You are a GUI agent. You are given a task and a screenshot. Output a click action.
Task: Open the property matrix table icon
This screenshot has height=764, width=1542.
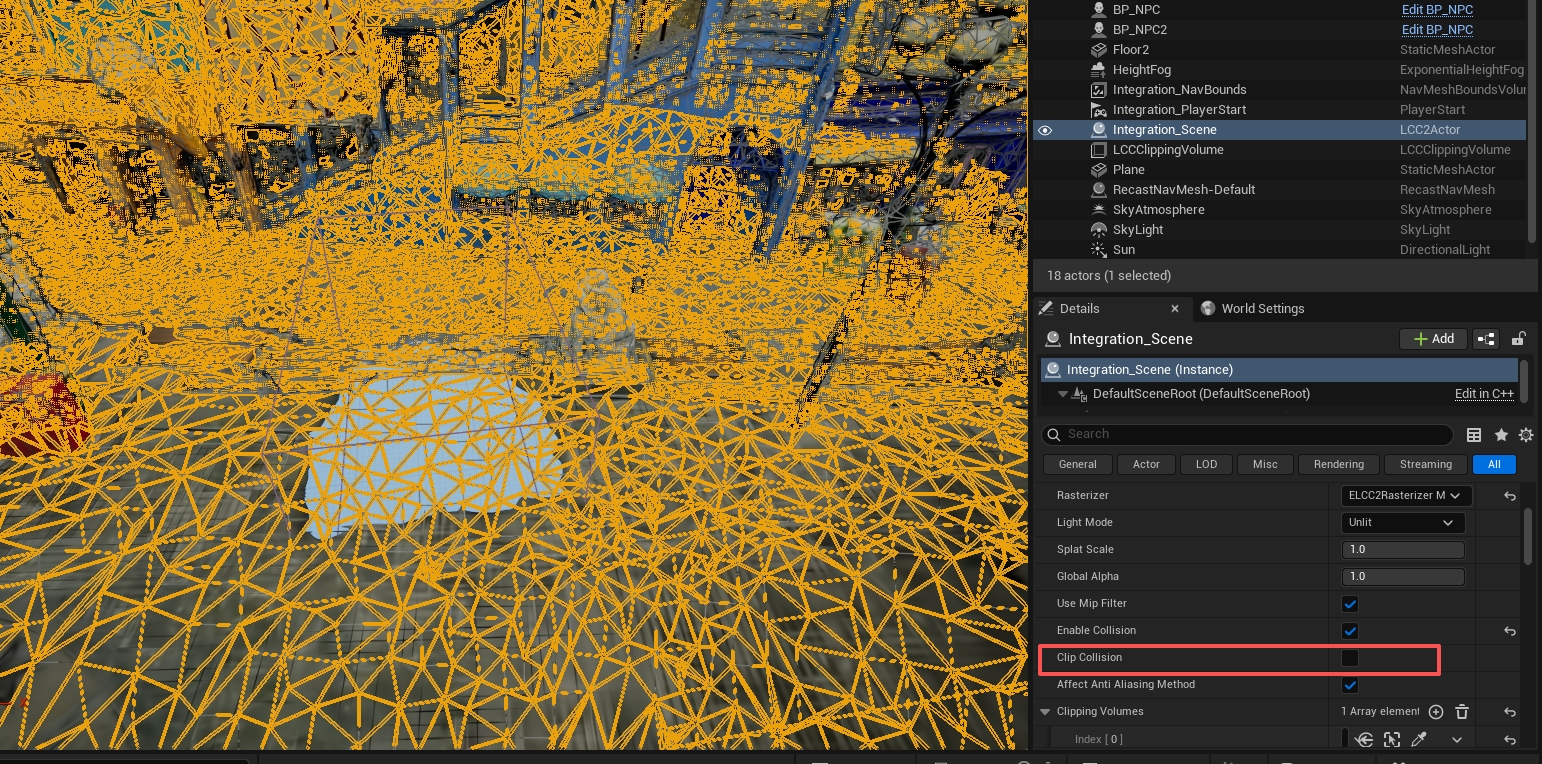pyautogui.click(x=1474, y=435)
